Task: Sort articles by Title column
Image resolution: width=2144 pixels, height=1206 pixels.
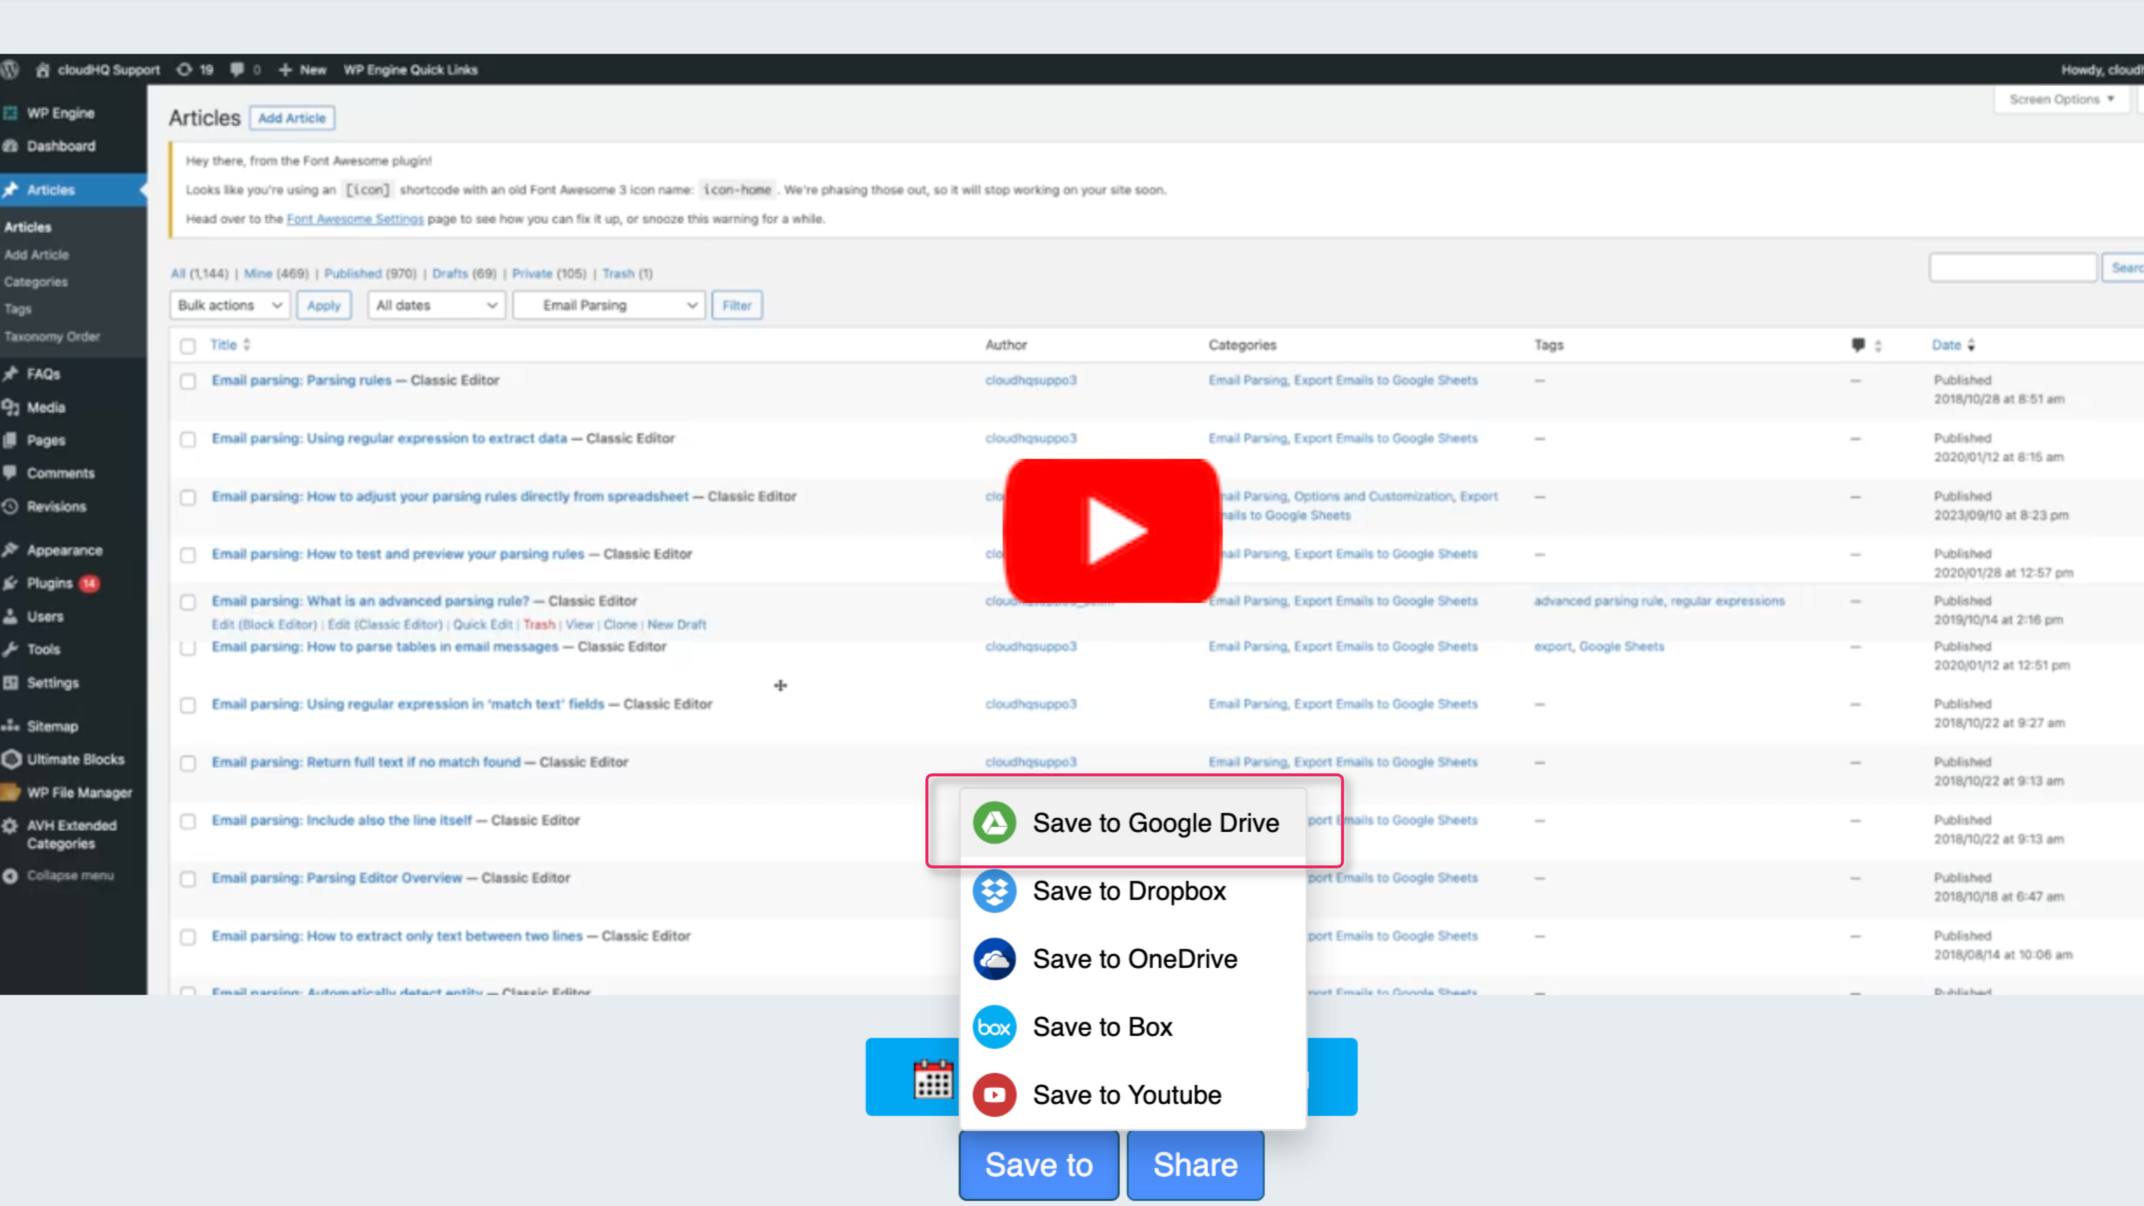Action: (x=230, y=345)
